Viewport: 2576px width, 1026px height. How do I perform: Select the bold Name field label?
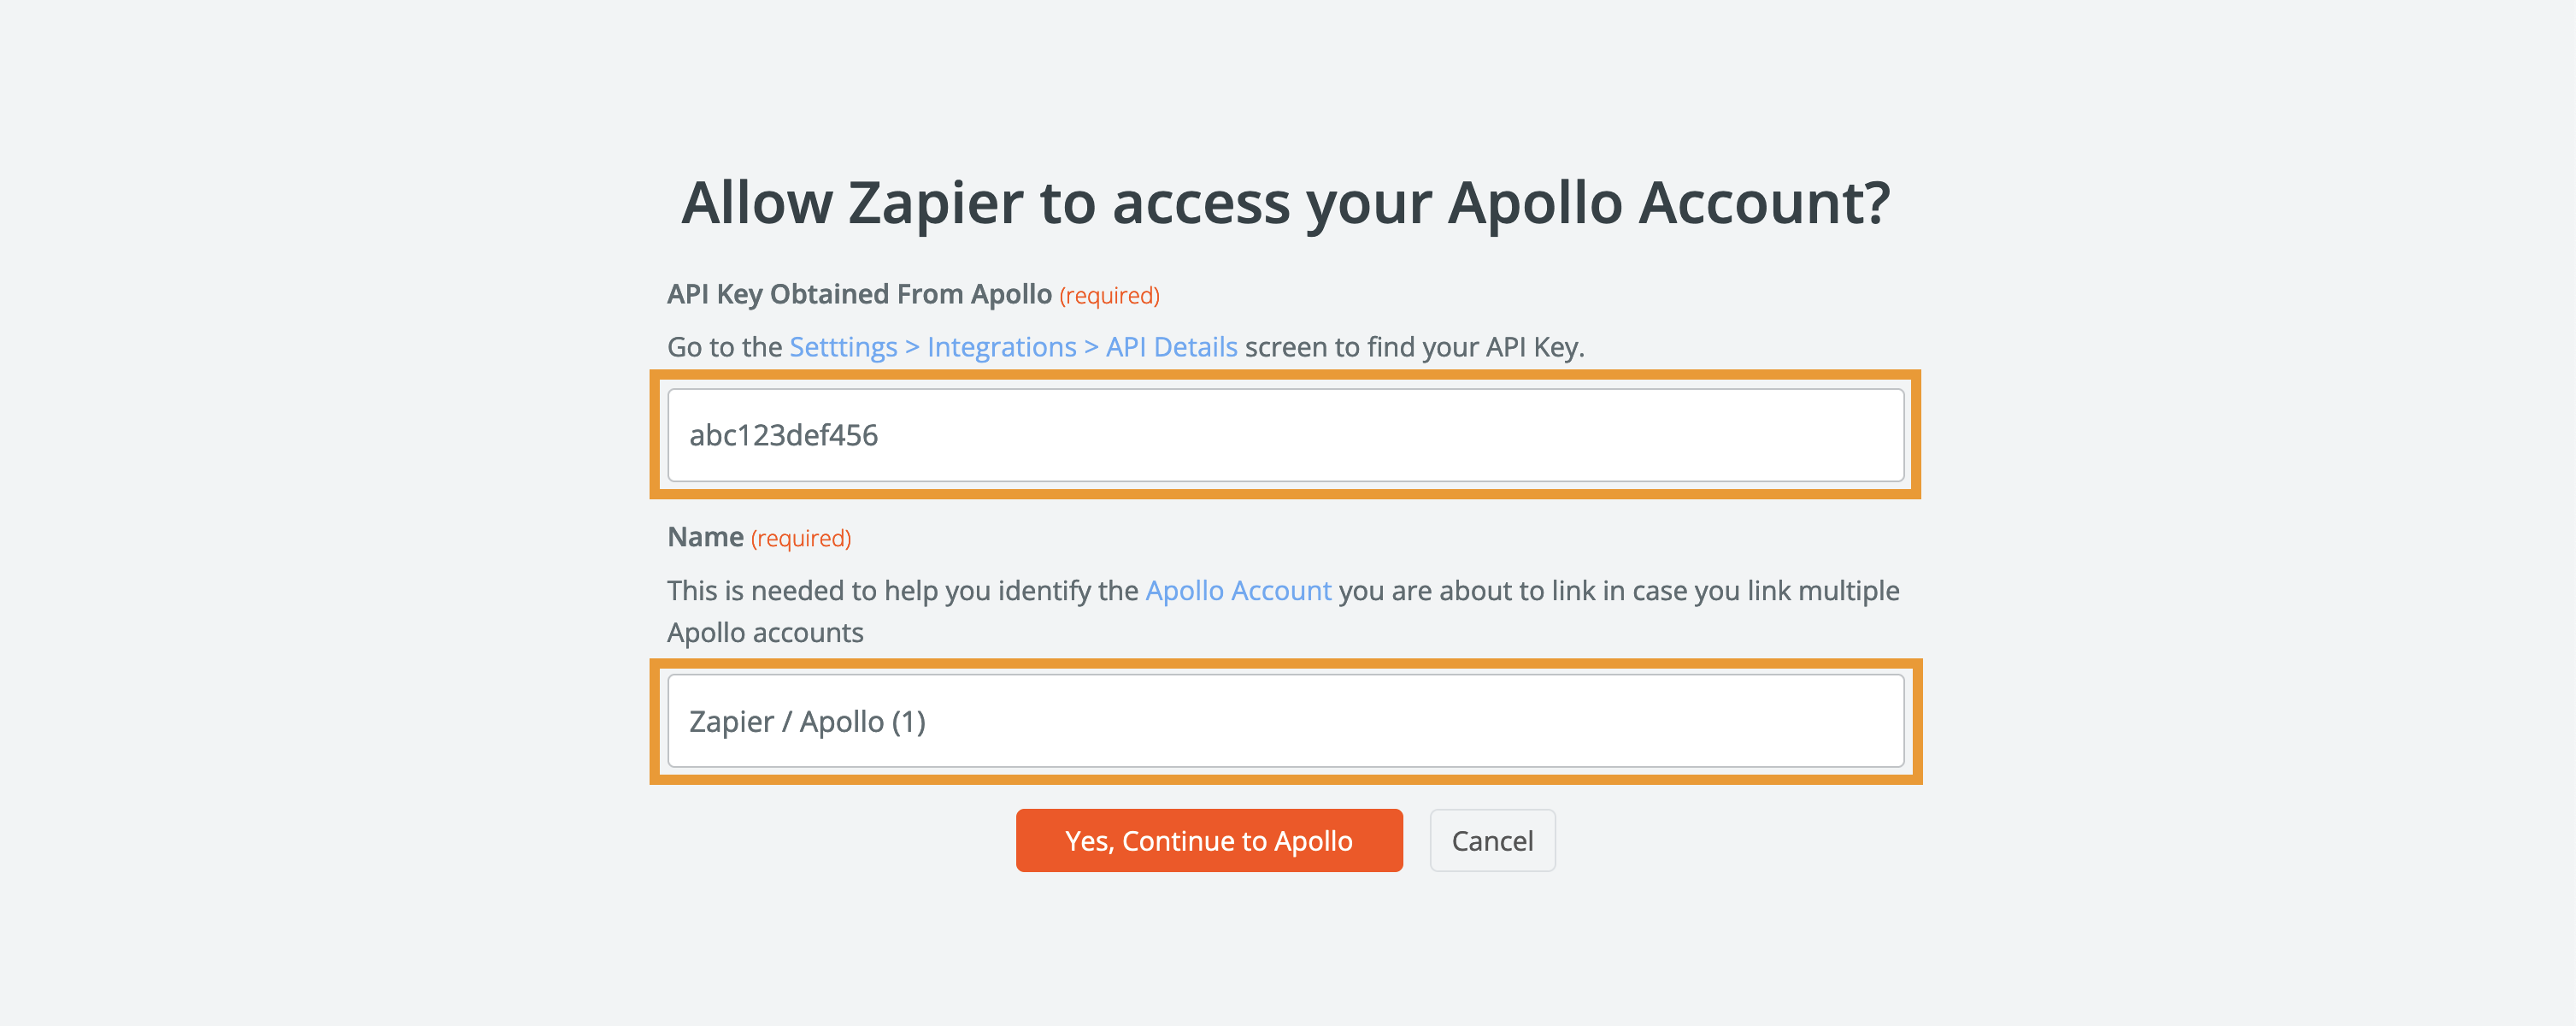point(705,537)
